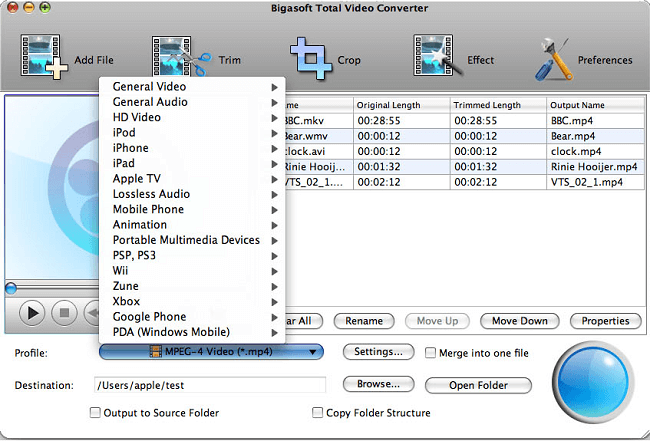The height and width of the screenshot is (441, 650).
Task: Select output name BBC.mp4
Action: 572,121
